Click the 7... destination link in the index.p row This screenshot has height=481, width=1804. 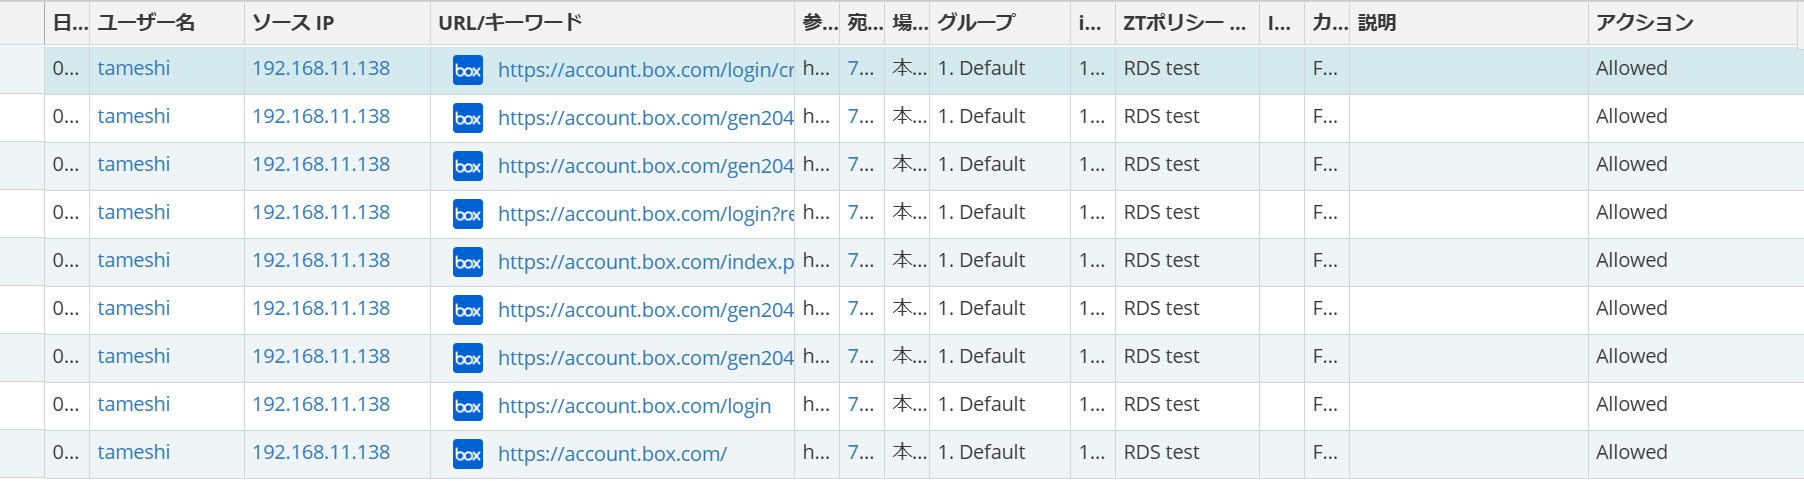pyautogui.click(x=861, y=260)
